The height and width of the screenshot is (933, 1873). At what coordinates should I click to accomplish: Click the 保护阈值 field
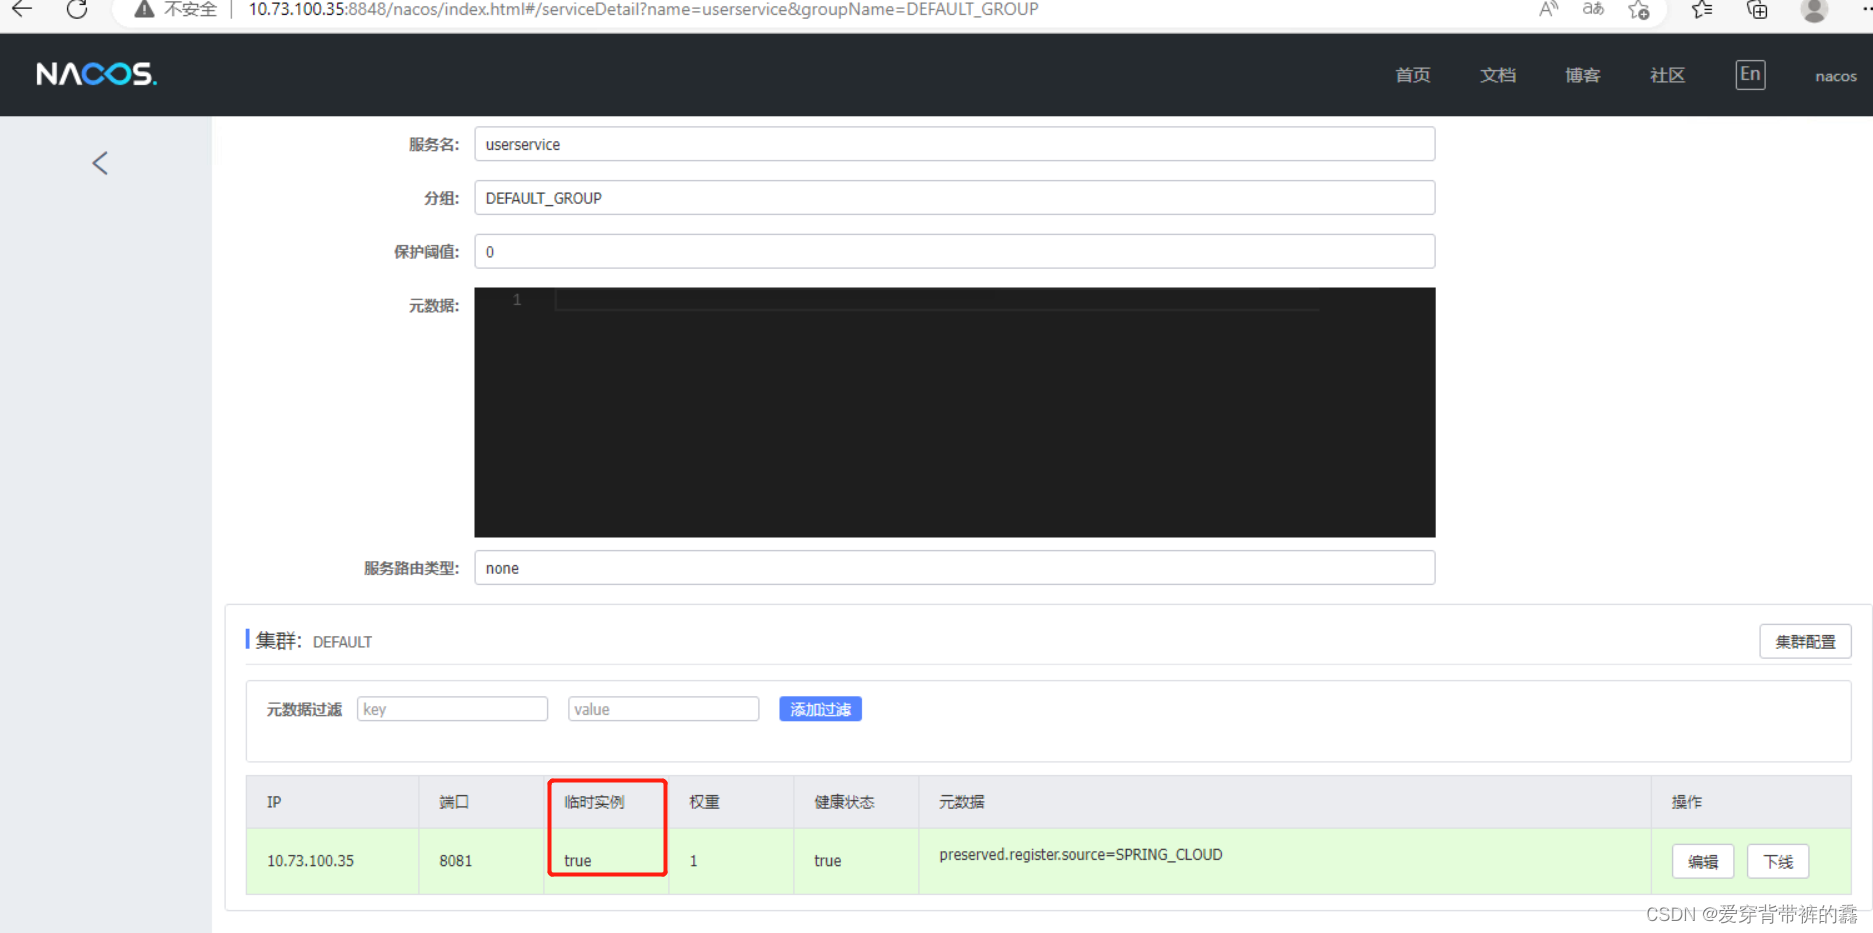pyautogui.click(x=954, y=252)
